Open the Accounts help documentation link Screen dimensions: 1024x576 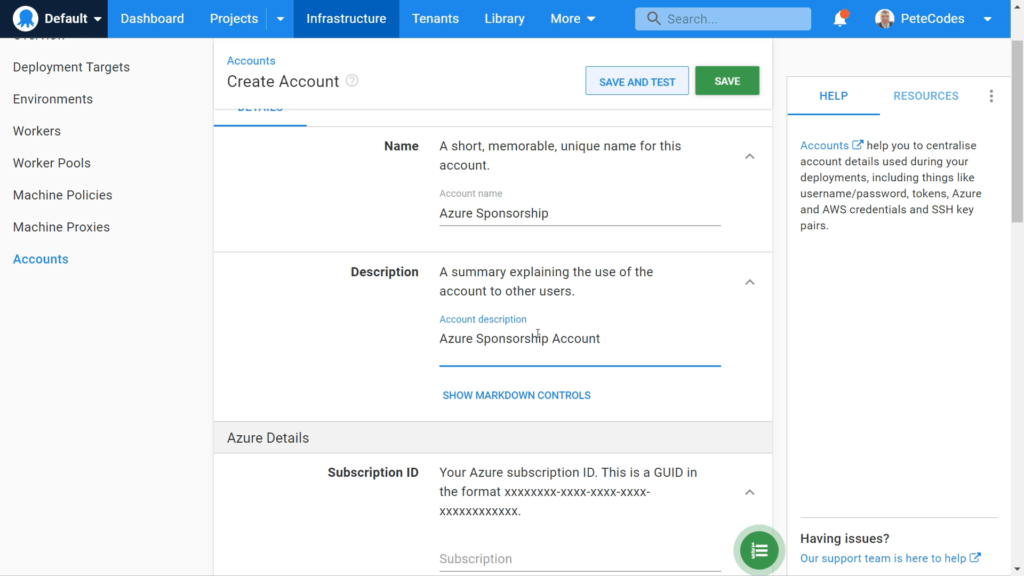point(824,146)
